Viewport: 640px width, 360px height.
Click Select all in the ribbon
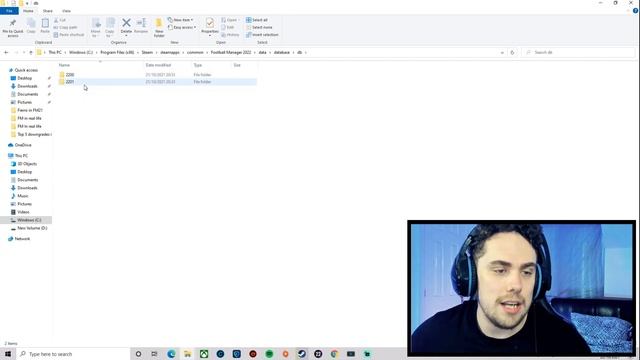pyautogui.click(x=257, y=20)
